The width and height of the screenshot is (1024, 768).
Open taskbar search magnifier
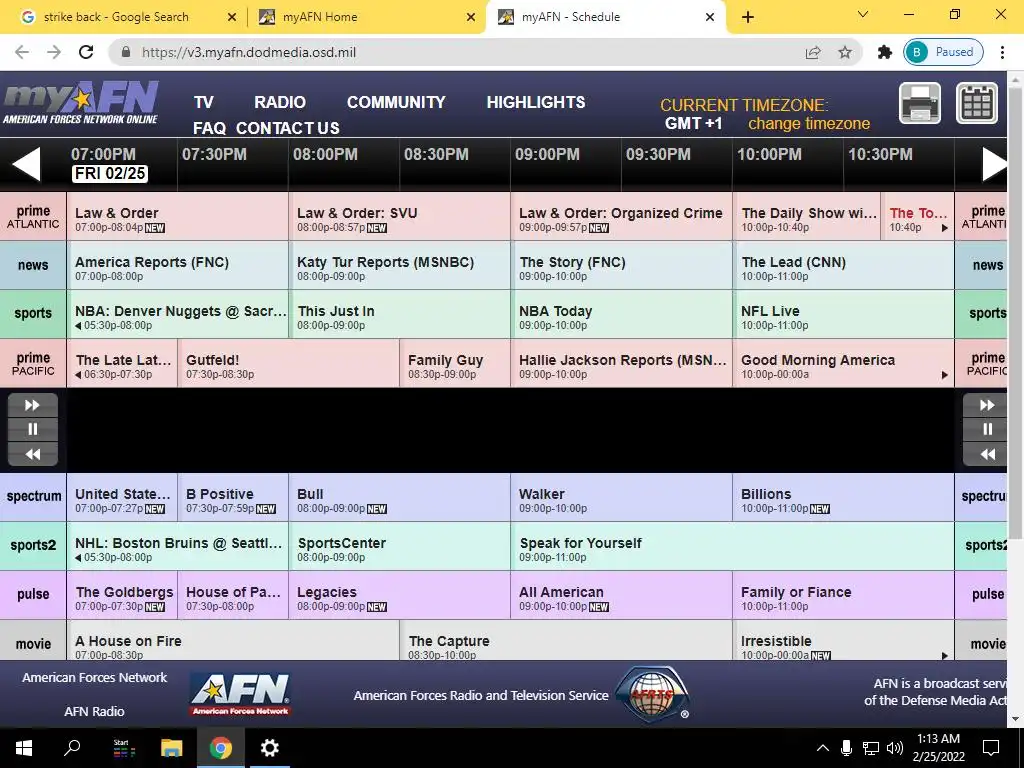[72, 748]
